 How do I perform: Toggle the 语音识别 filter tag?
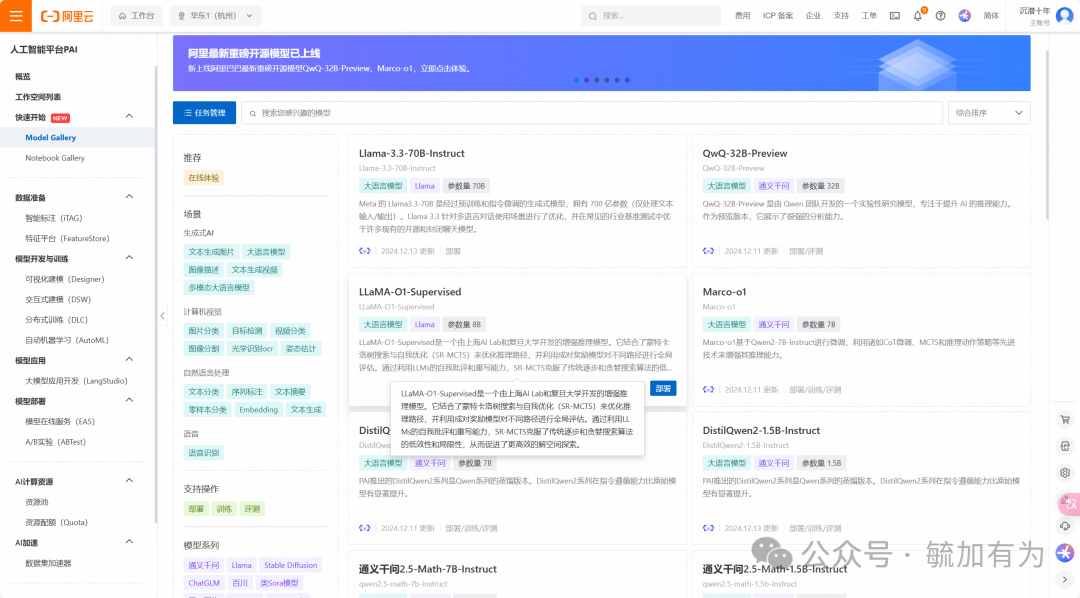(204, 453)
